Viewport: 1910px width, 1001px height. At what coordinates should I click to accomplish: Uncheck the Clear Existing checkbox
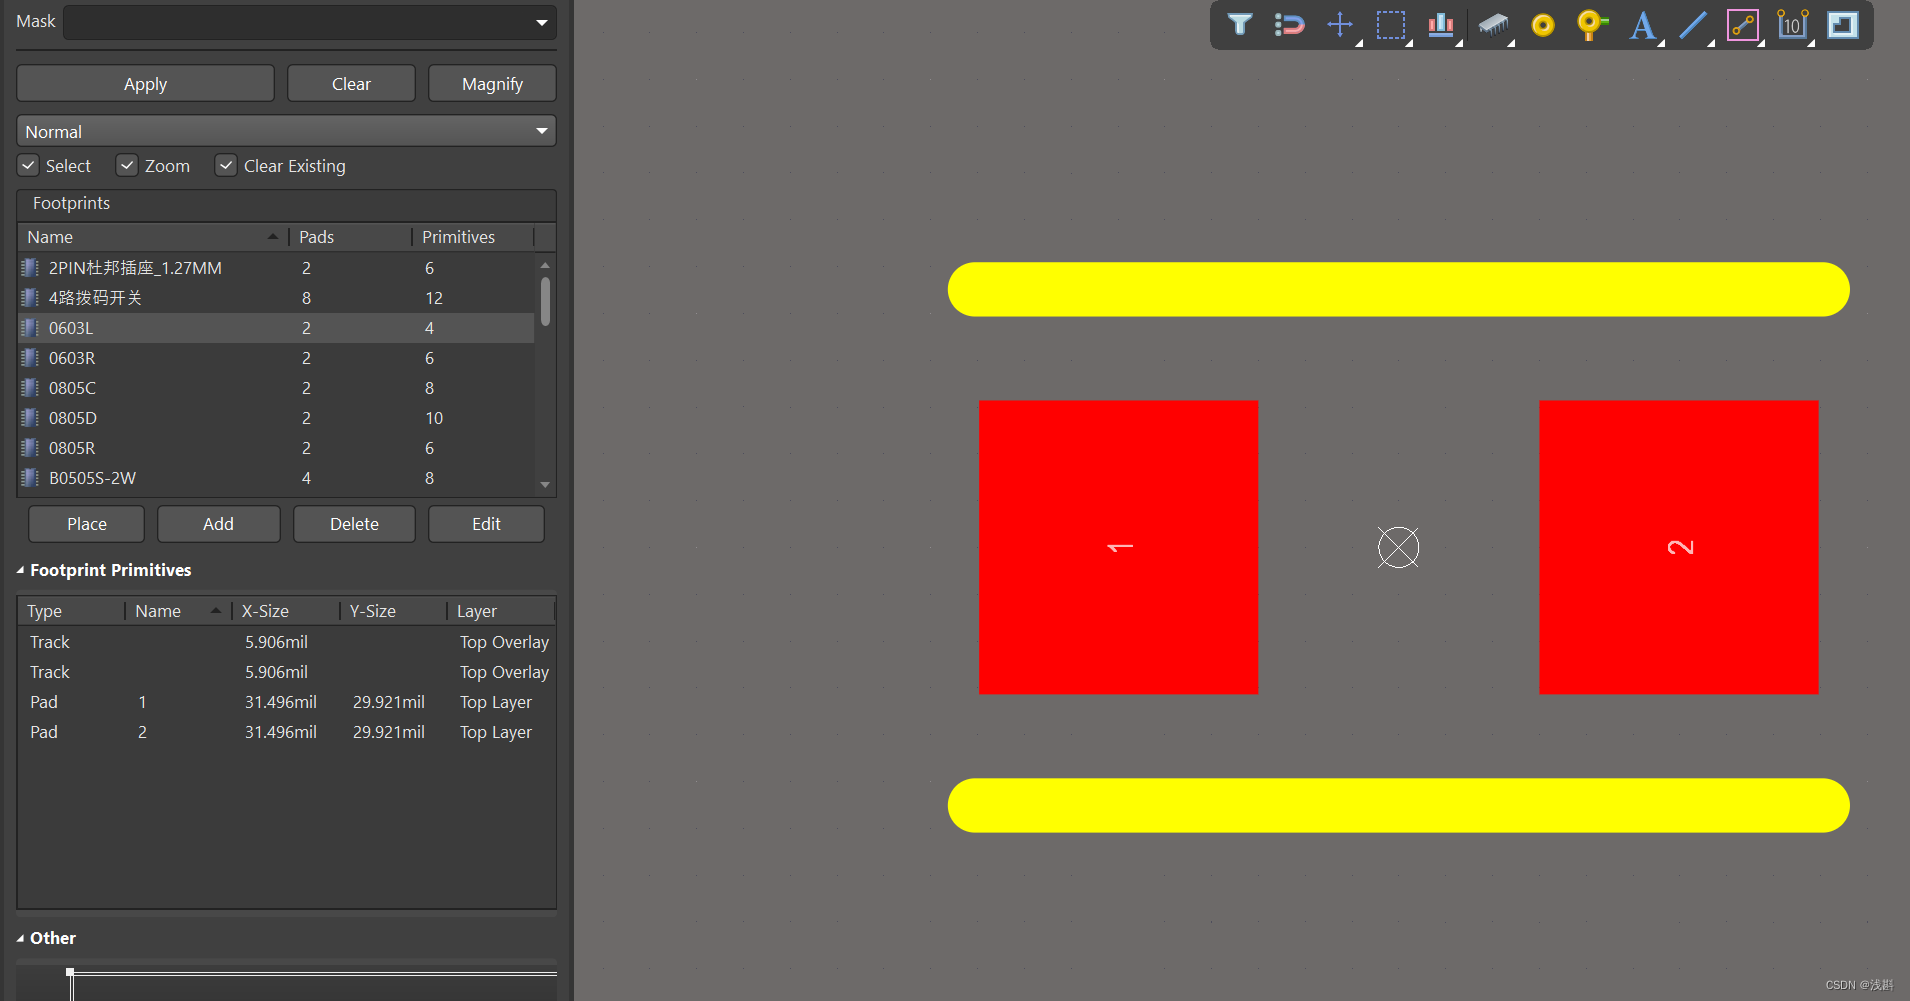coord(226,166)
